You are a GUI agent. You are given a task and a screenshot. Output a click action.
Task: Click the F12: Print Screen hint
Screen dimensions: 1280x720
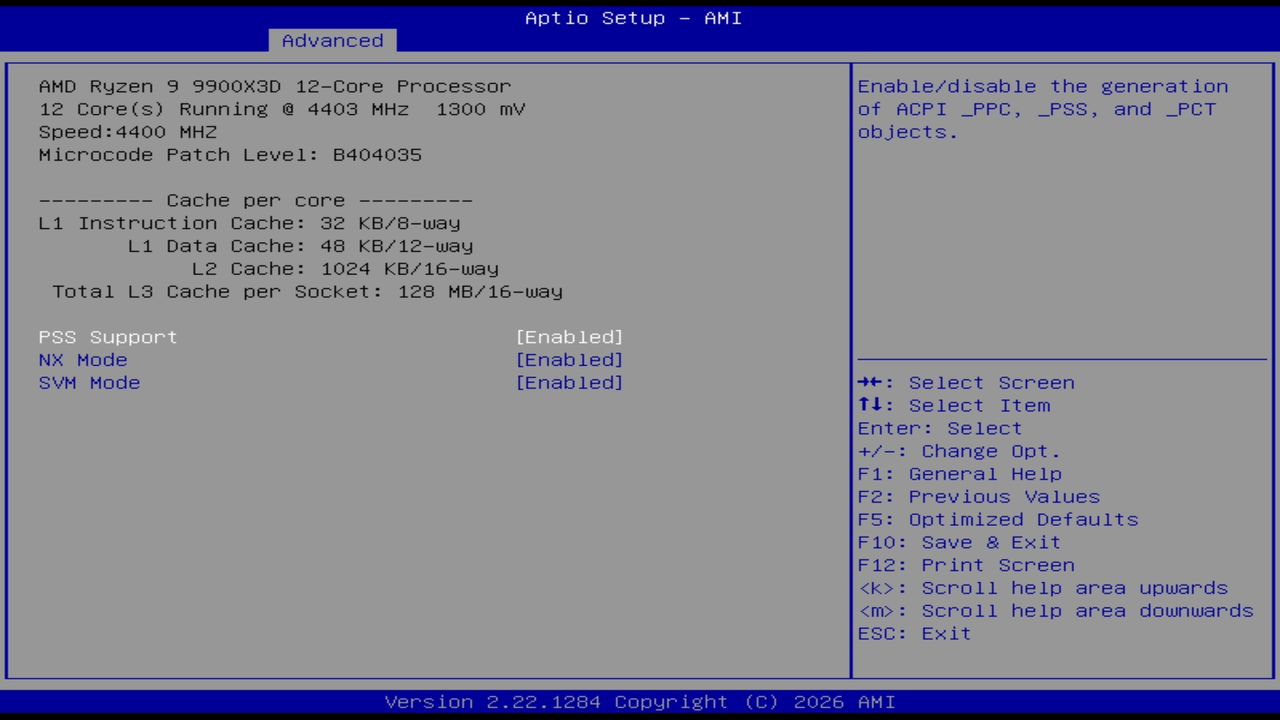[x=966, y=567]
